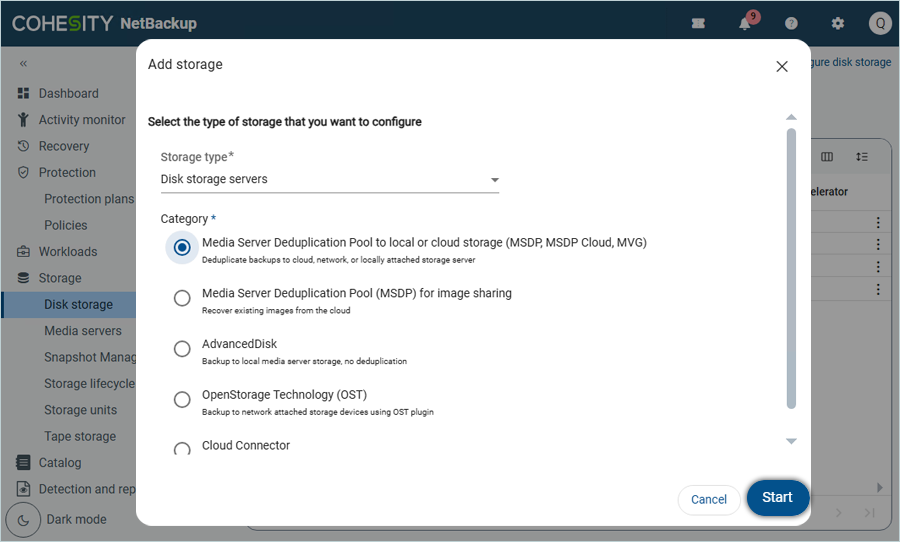Cancel the Add storage dialog

click(708, 499)
